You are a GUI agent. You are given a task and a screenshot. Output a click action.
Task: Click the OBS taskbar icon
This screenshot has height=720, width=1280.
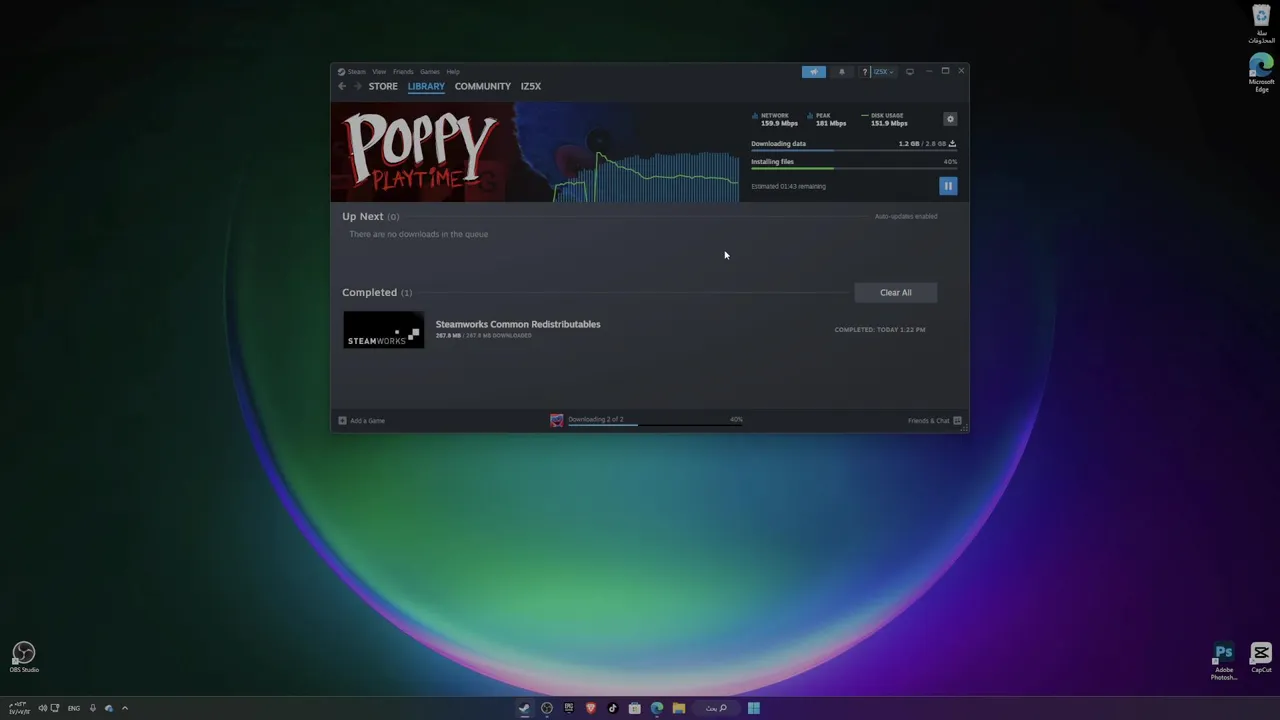[x=547, y=708]
